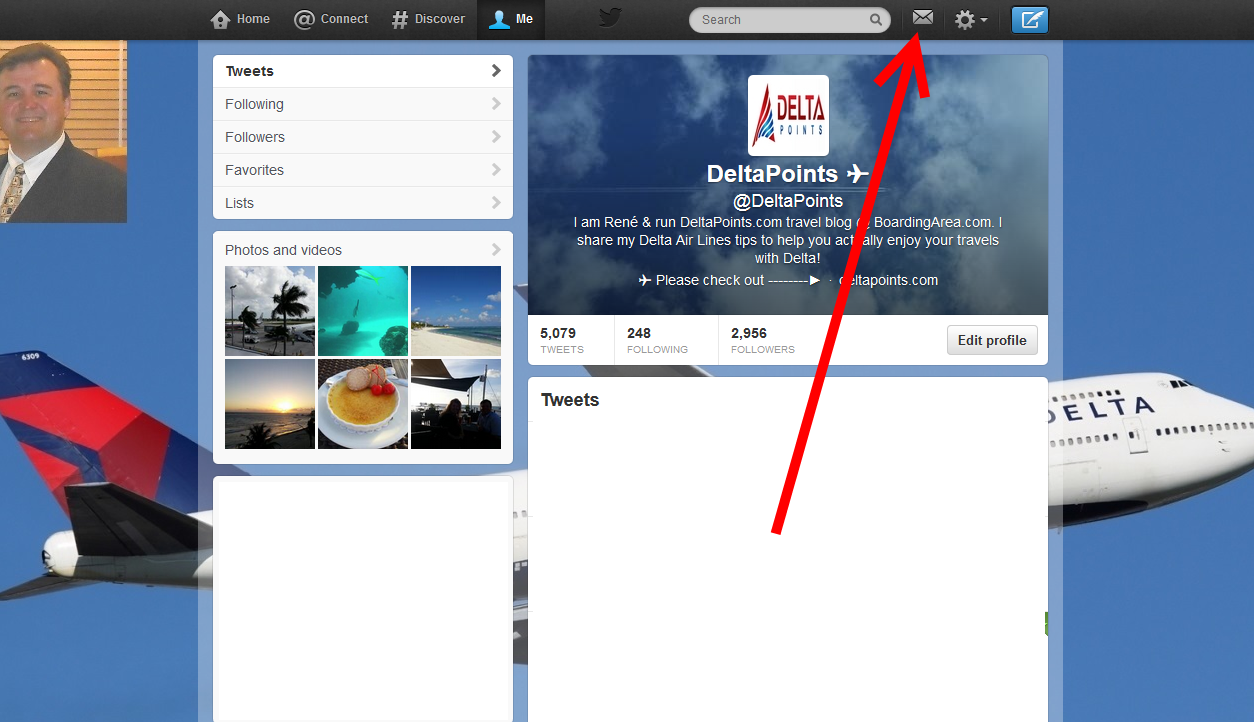Click the Twitter bird logo

[x=610, y=18]
